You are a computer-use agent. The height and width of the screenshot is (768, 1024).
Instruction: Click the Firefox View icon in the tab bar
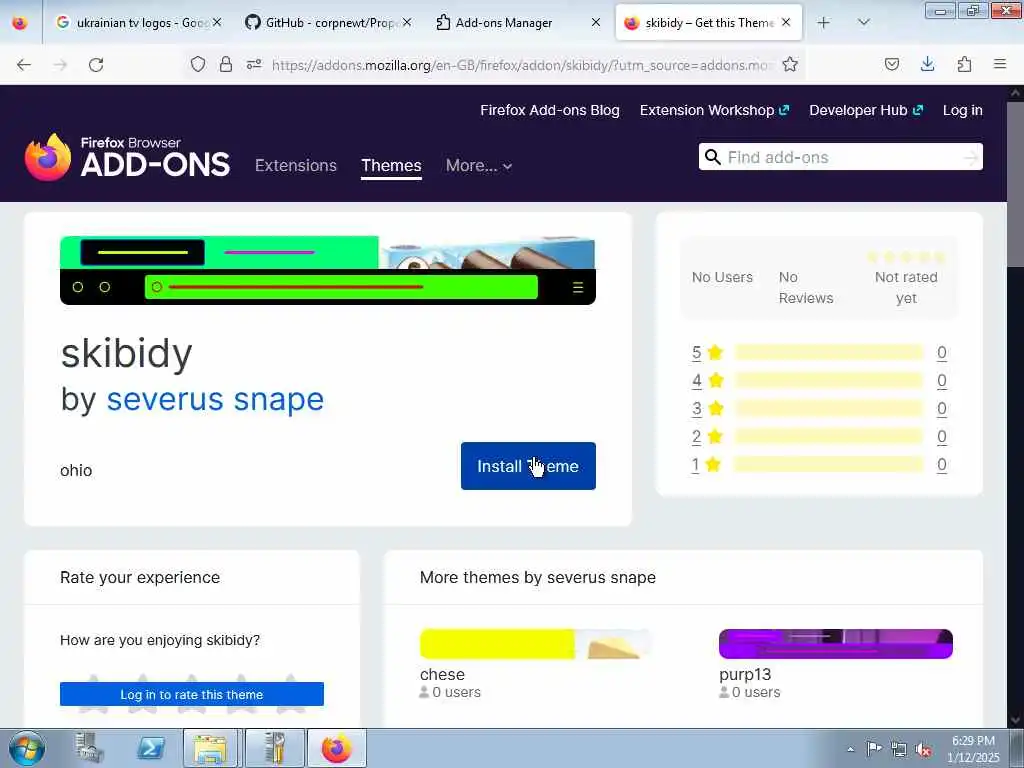20,23
